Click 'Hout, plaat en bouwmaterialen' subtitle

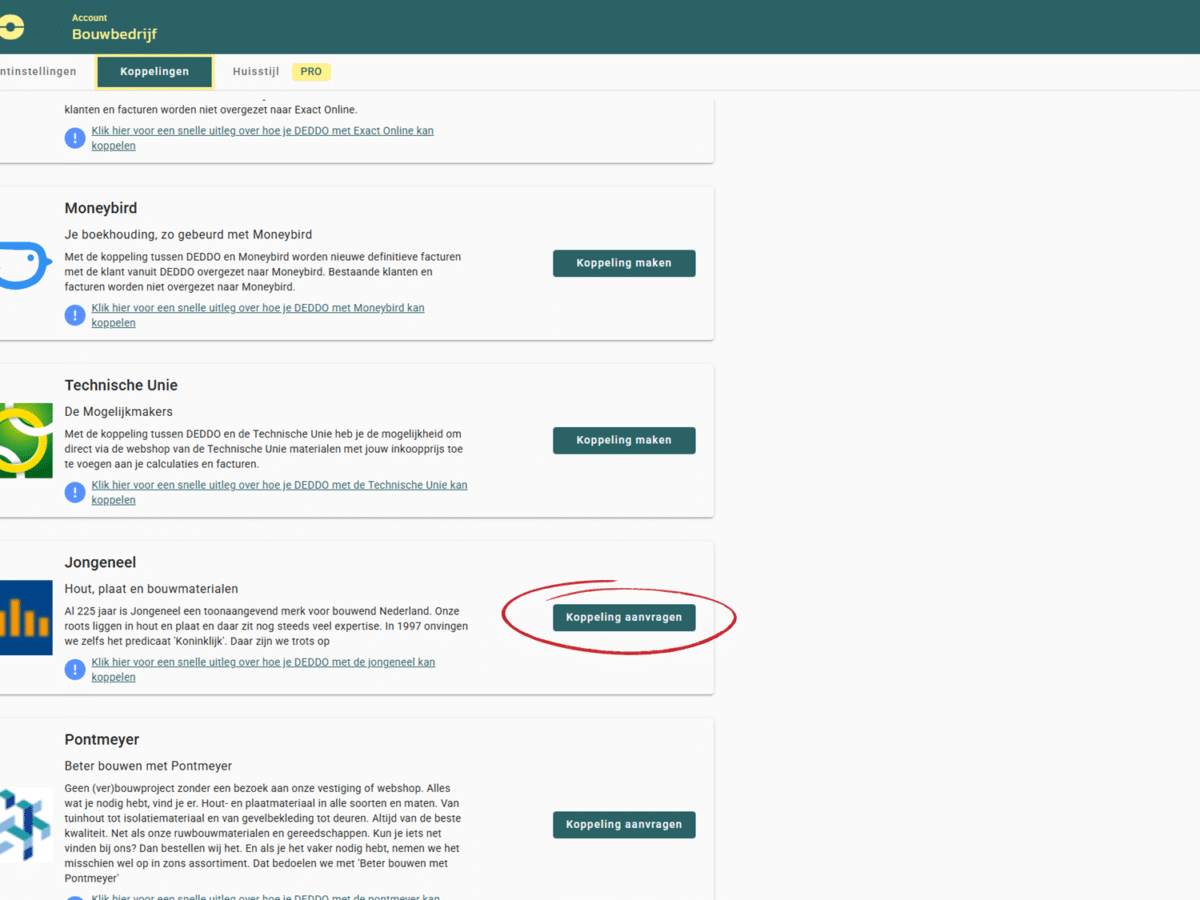tap(151, 588)
